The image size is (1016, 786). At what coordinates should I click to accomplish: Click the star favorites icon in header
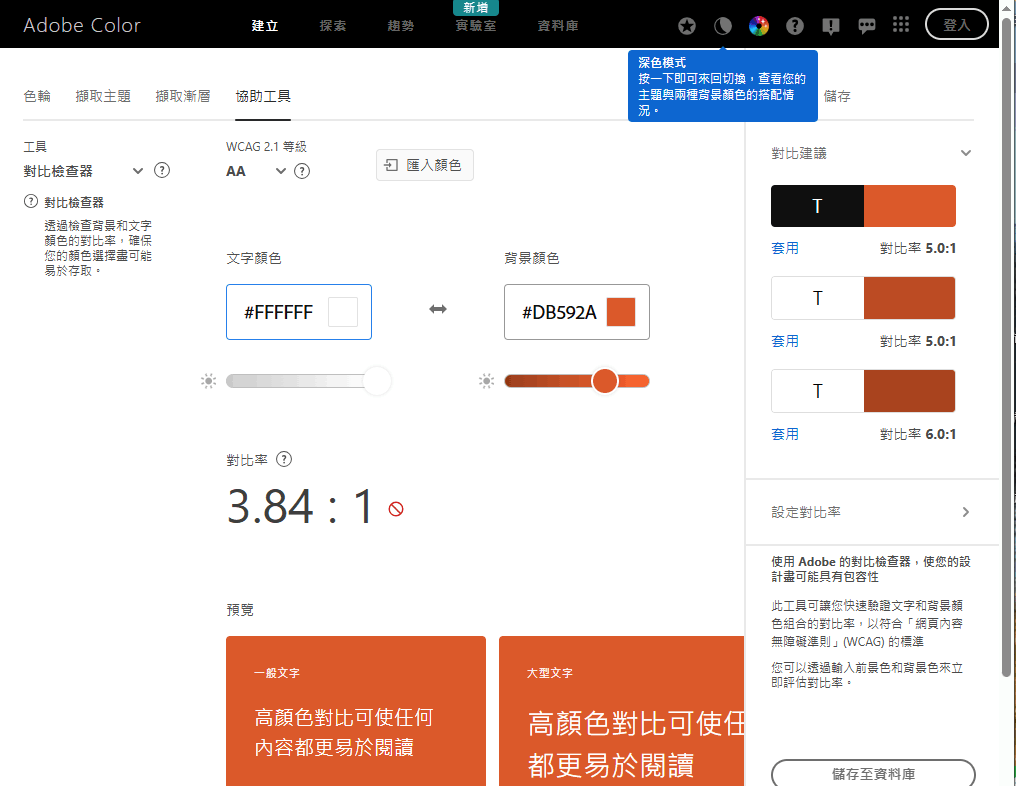[686, 26]
